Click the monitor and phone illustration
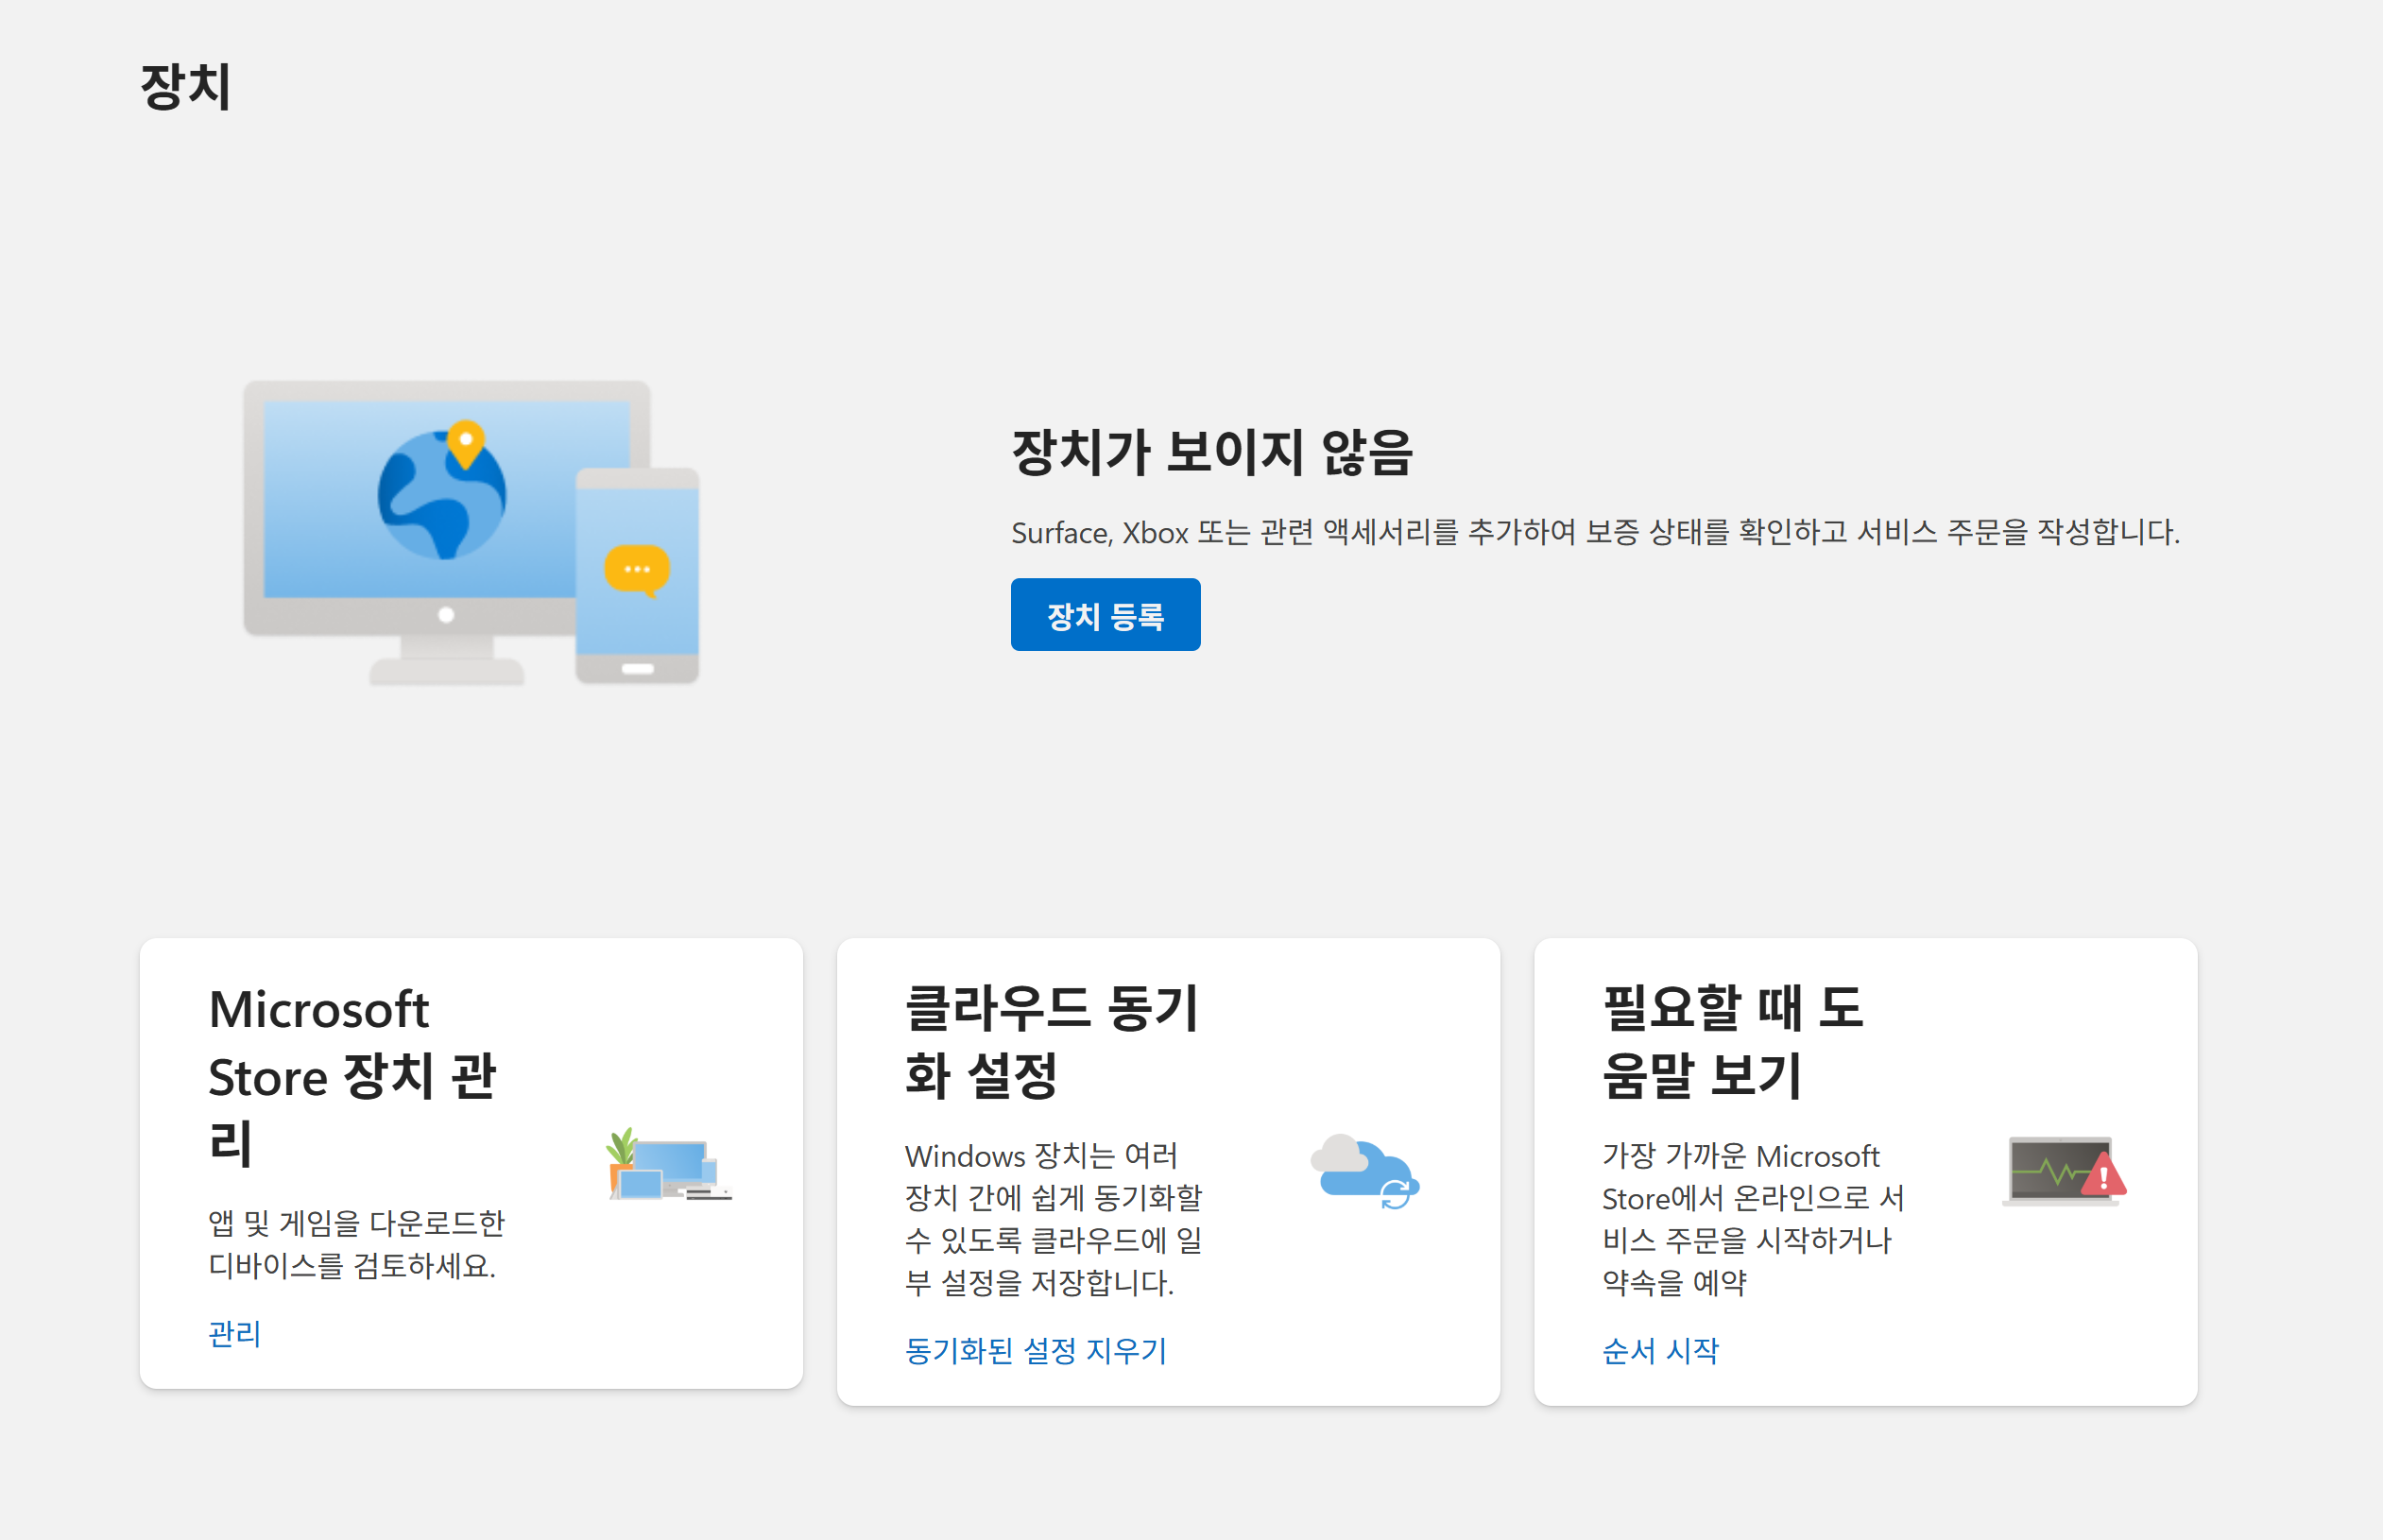The height and width of the screenshot is (1540, 2383). pyautogui.click(x=472, y=532)
